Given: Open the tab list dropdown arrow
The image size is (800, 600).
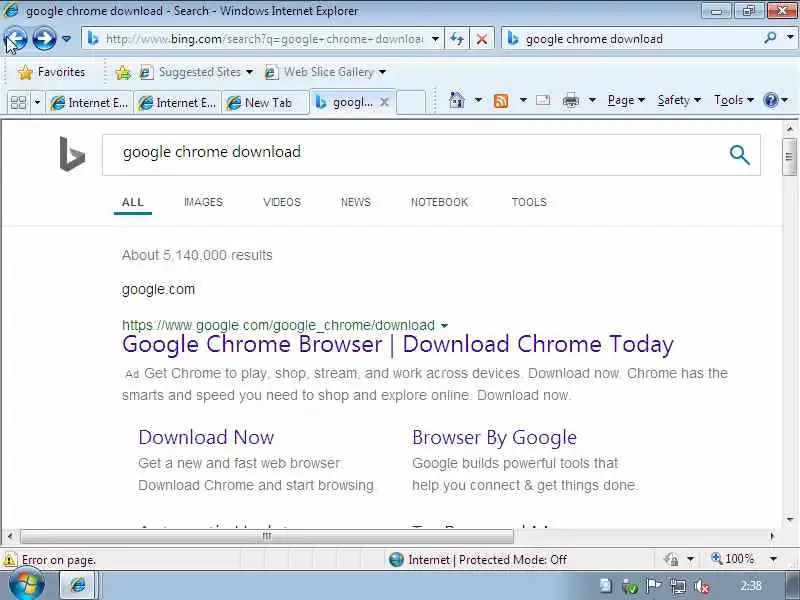Looking at the screenshot, I should pos(37,103).
